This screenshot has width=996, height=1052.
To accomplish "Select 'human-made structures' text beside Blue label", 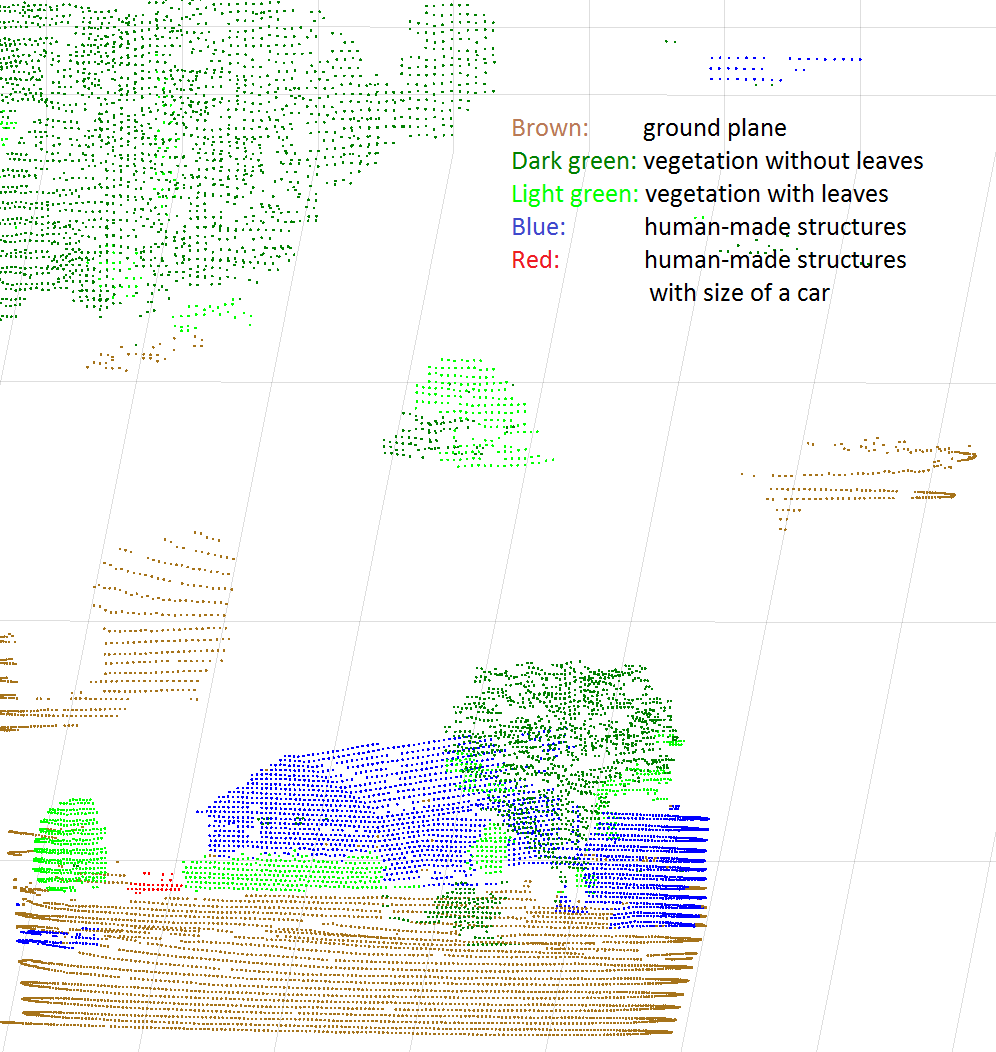I will 775,227.
